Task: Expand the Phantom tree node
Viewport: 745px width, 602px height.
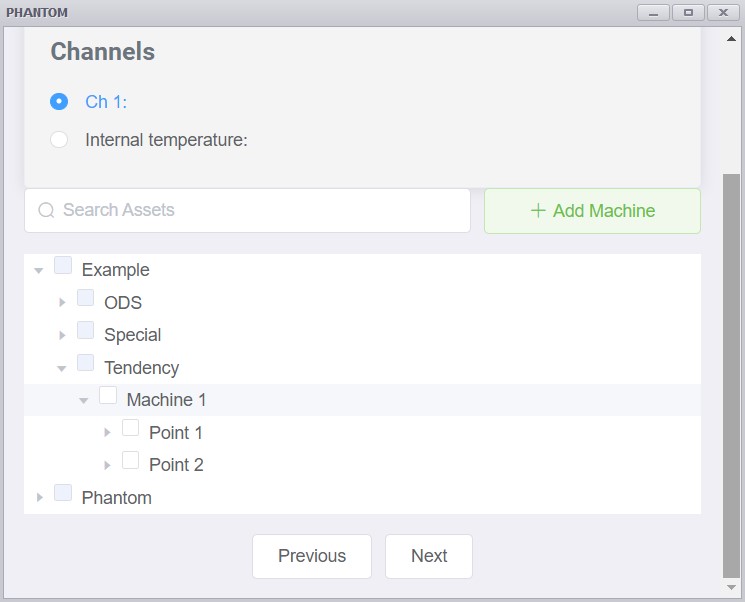Action: click(x=39, y=497)
